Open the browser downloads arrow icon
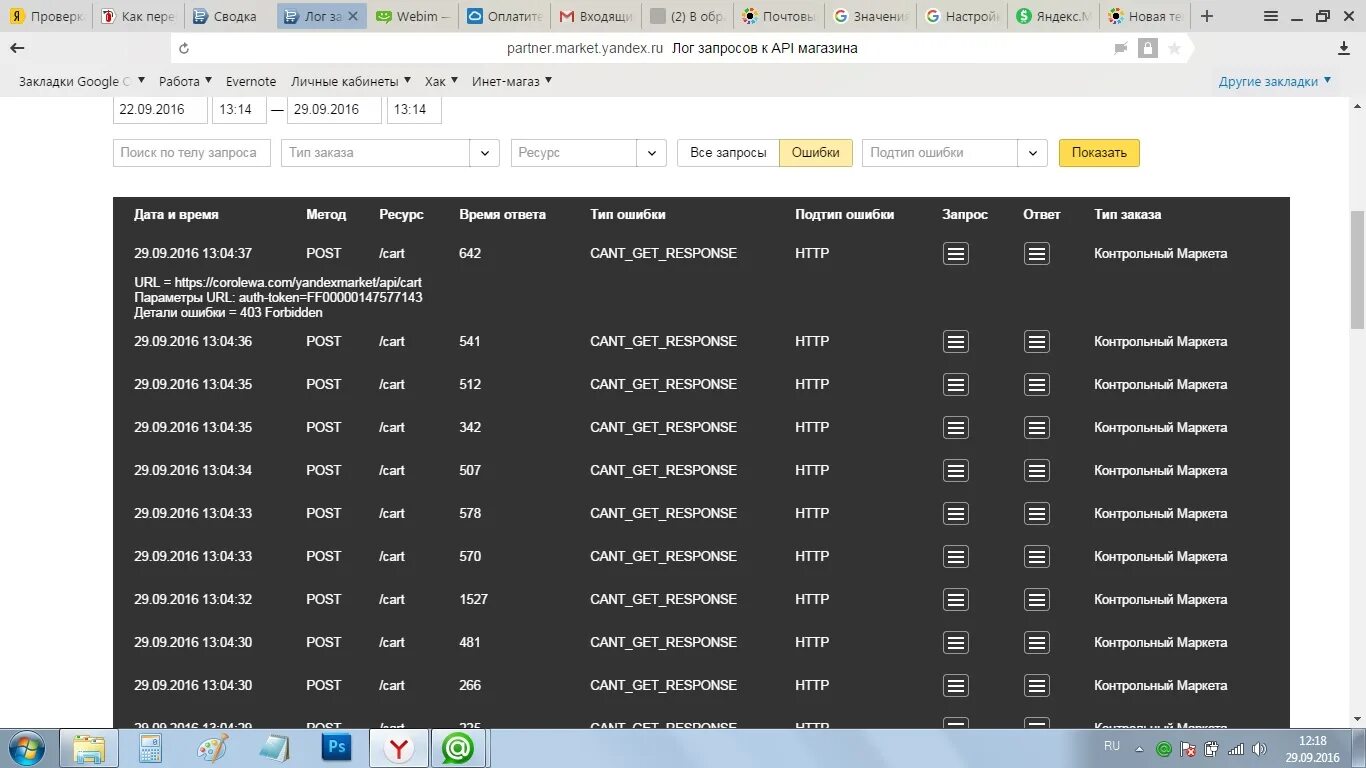Screen dimensions: 1366x768 pos(1344,48)
